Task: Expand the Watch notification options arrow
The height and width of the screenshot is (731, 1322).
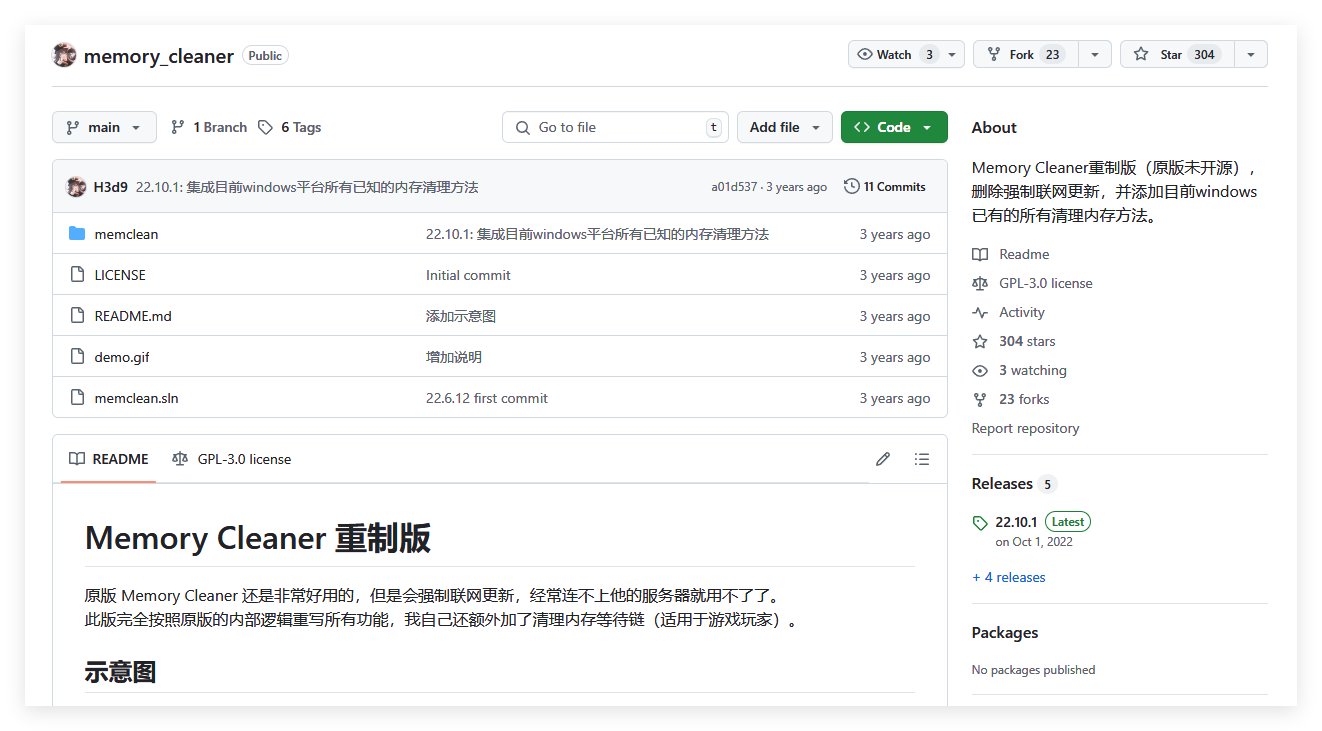Action: click(x=952, y=54)
